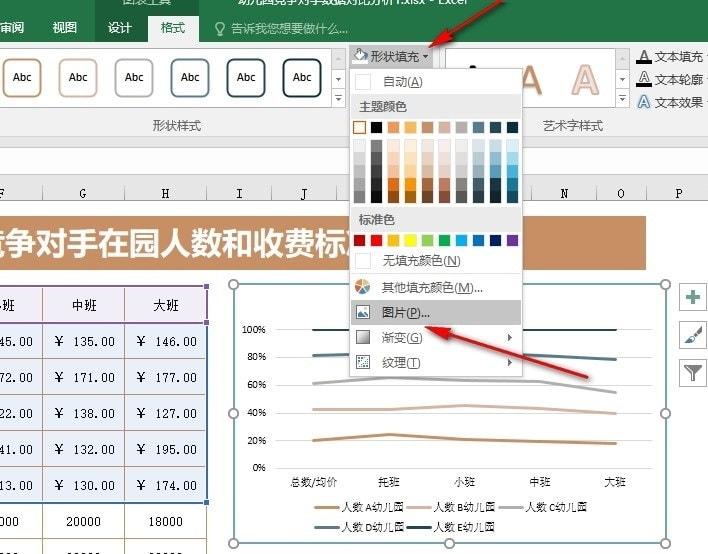Click cell with ¥ 135.00
Image resolution: width=708 pixels, height=554 pixels.
coord(84,341)
